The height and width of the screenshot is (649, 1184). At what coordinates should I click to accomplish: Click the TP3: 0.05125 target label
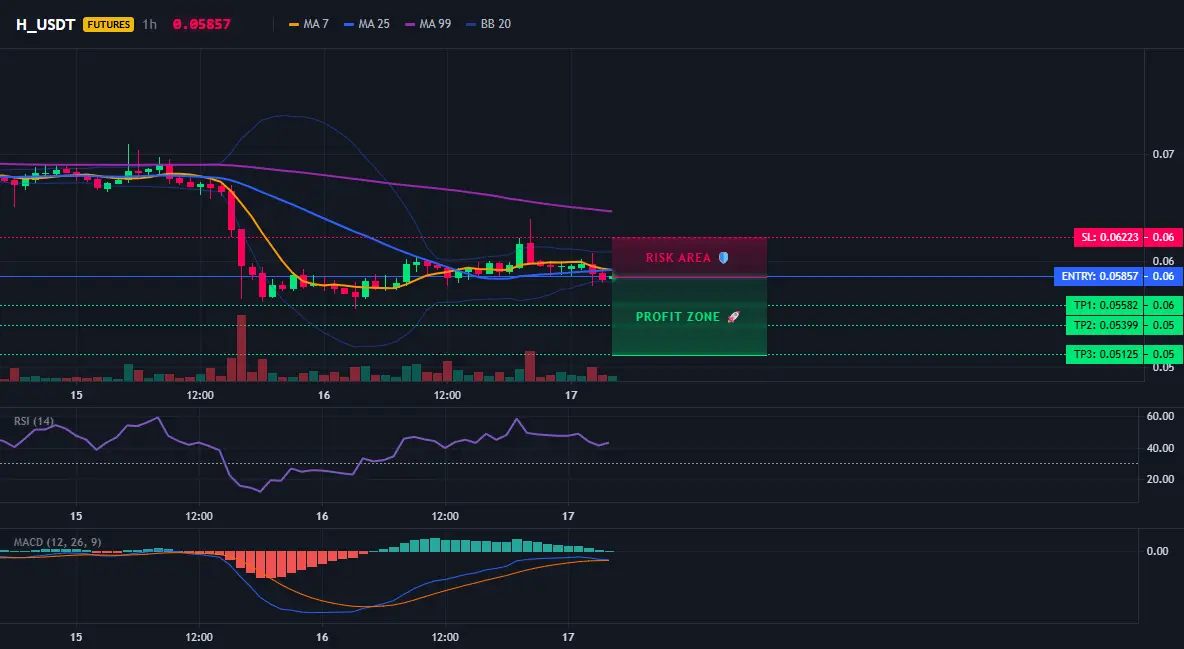click(1105, 354)
